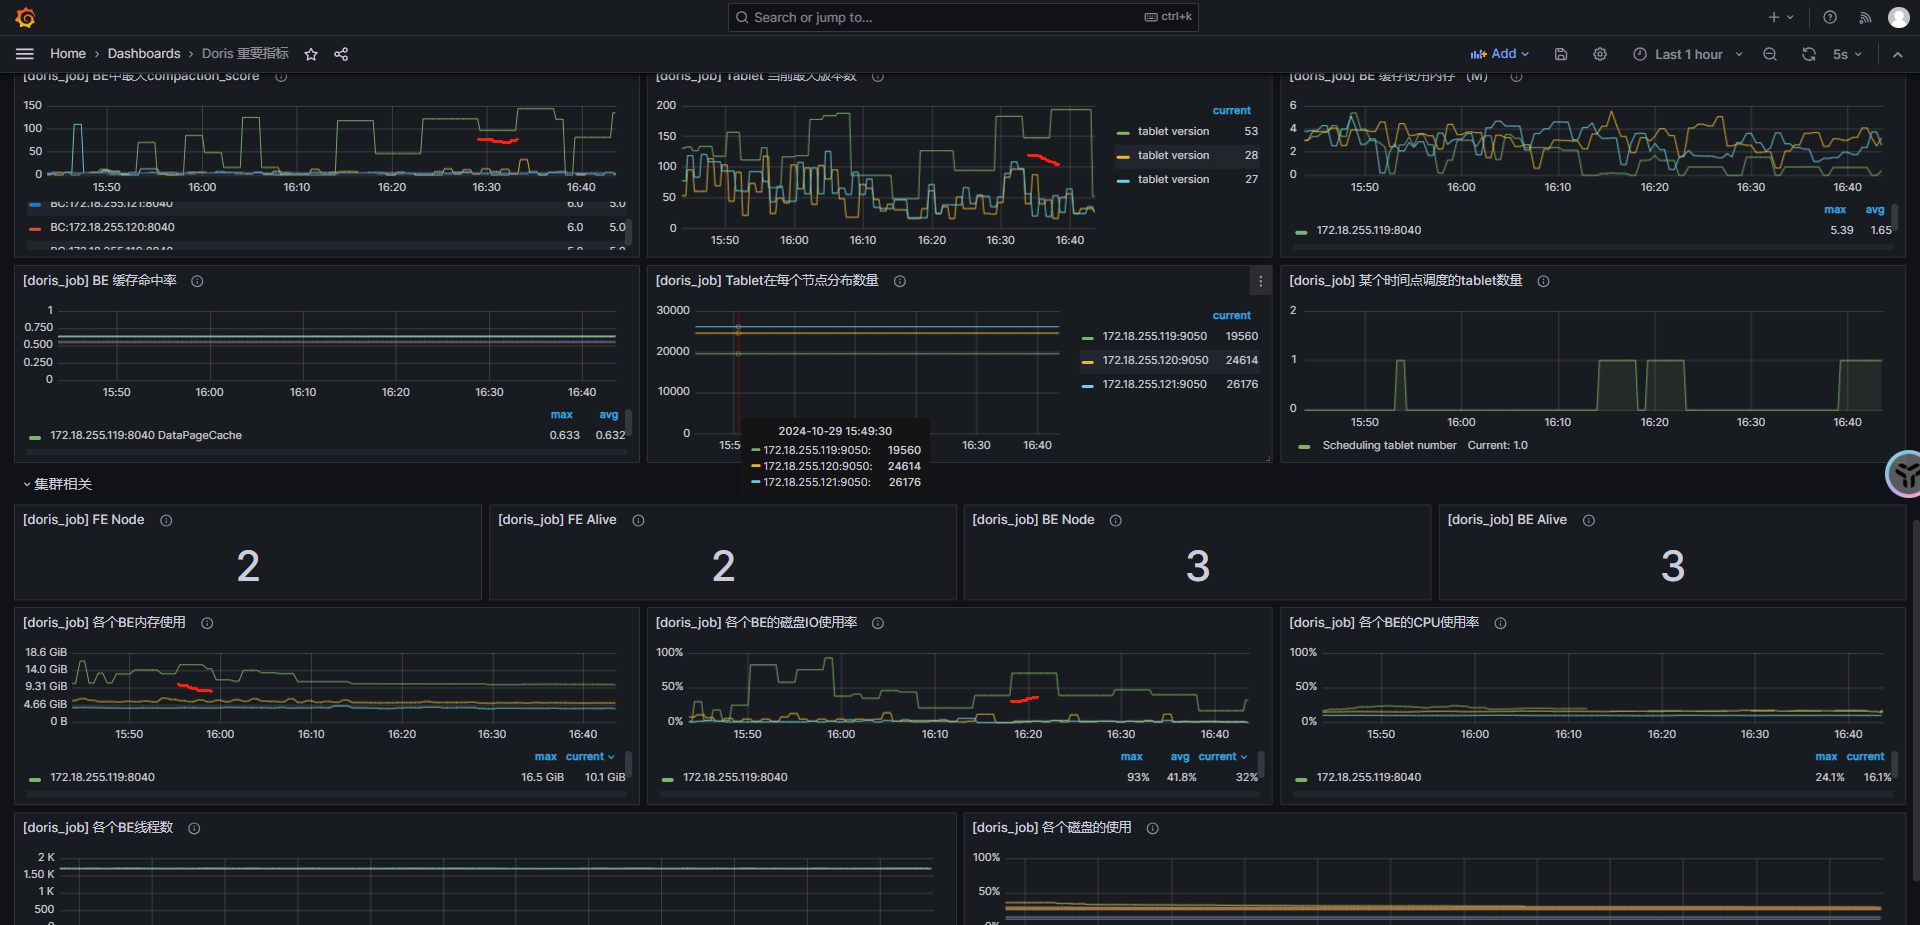Zoom out the time range

pyautogui.click(x=1770, y=54)
